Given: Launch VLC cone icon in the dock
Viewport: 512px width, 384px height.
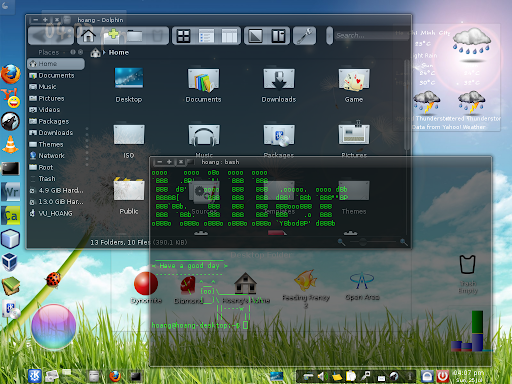Looking at the screenshot, I should [x=10, y=145].
